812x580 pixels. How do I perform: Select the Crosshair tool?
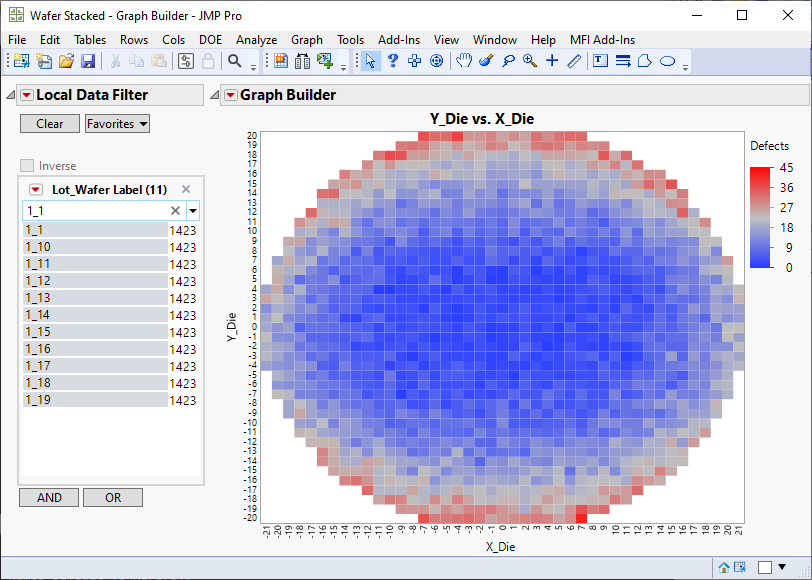(x=551, y=61)
